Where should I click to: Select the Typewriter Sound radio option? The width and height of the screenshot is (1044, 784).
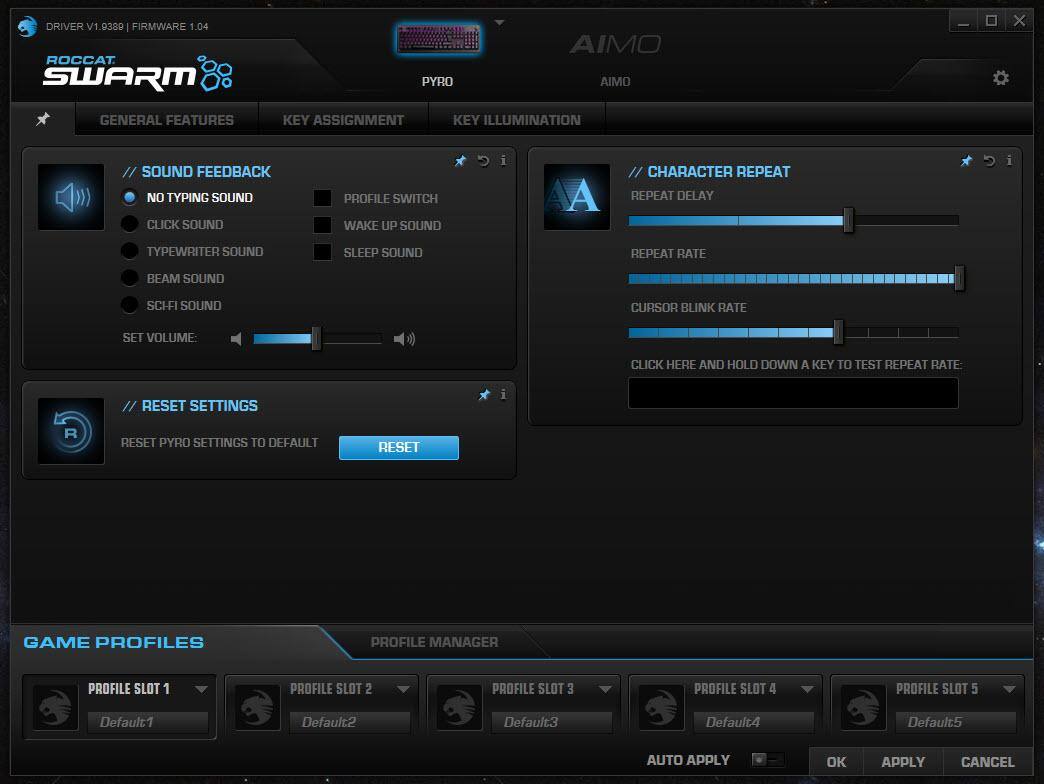[130, 252]
